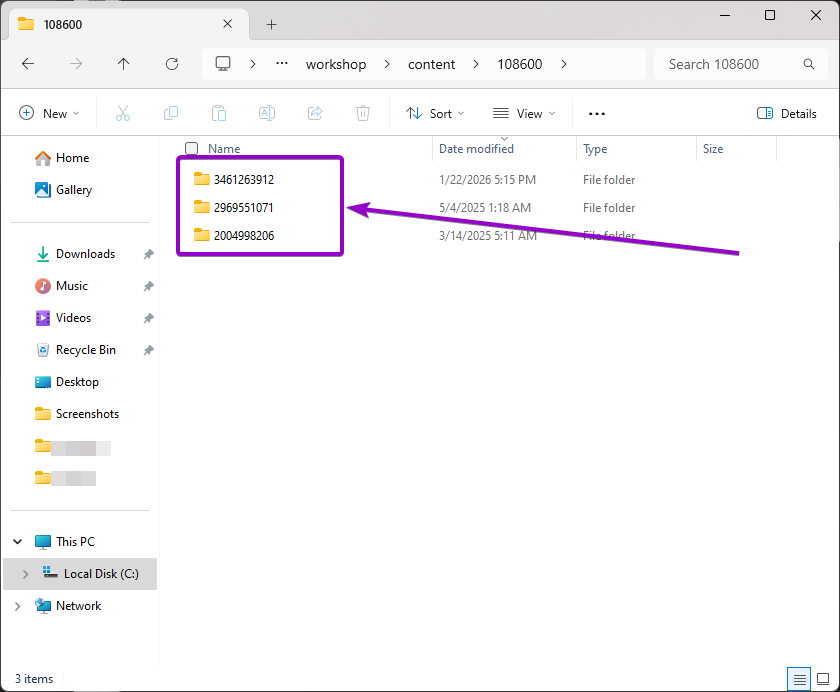This screenshot has height=692, width=840.
Task: Click the Share icon in the toolbar
Action: pos(314,113)
